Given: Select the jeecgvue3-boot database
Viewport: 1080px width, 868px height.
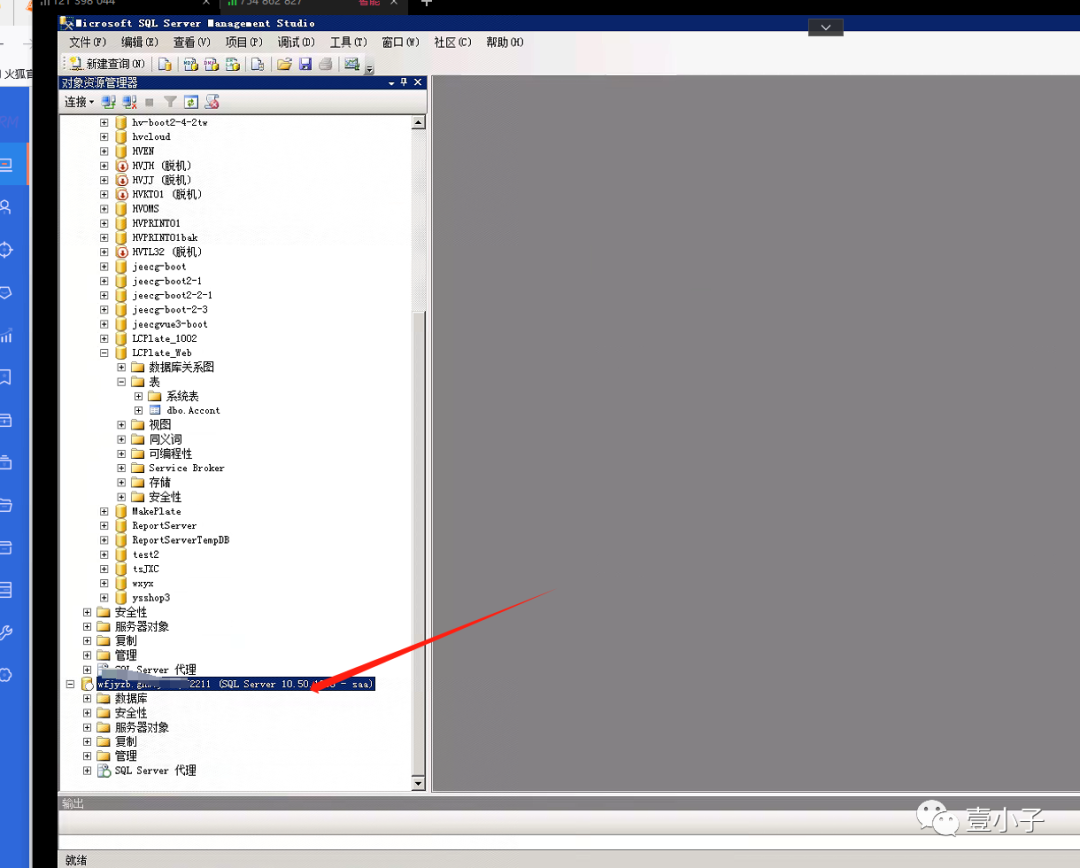Looking at the screenshot, I should (x=170, y=324).
